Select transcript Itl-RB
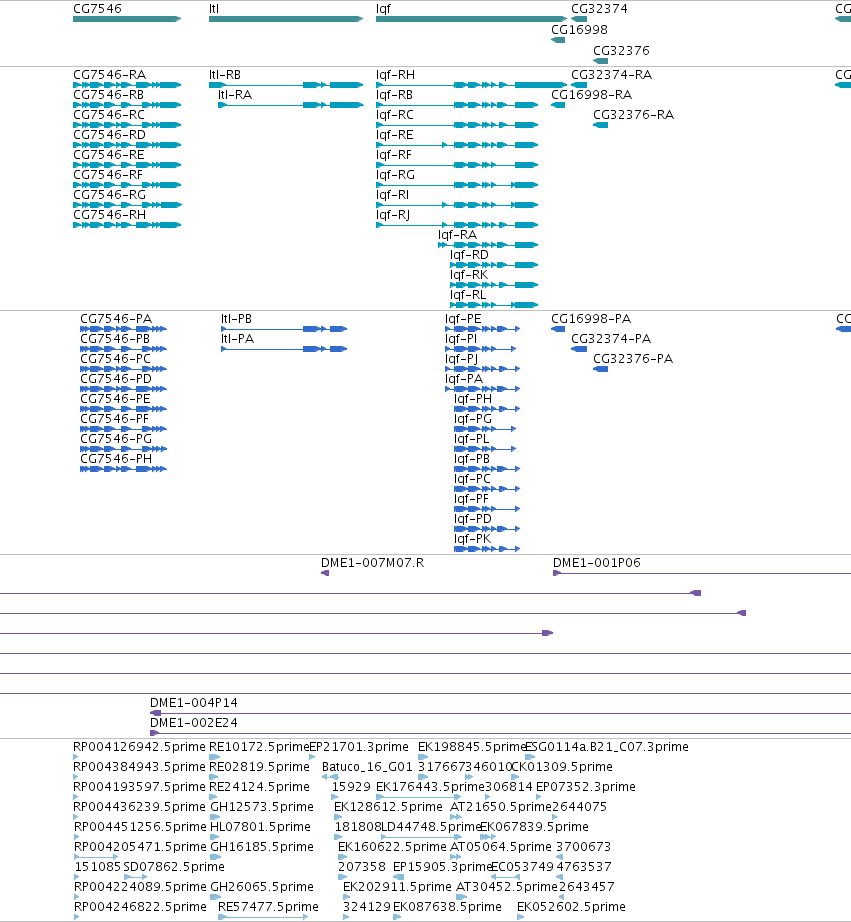Image resolution: width=851 pixels, height=922 pixels. [x=286, y=85]
